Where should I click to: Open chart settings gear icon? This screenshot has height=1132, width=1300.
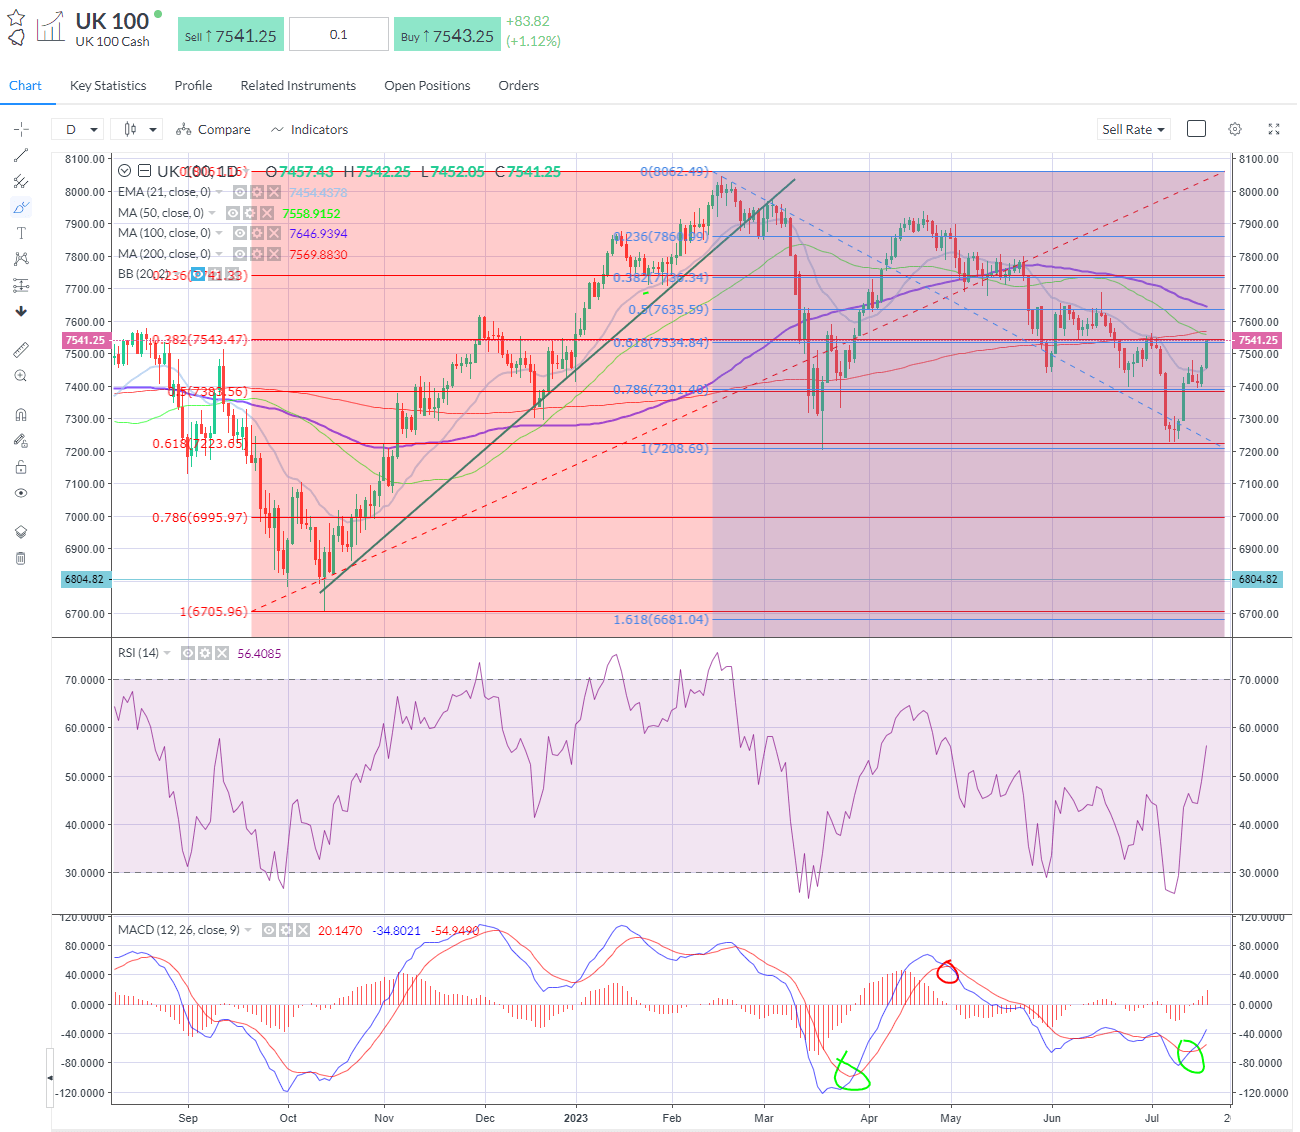click(1235, 129)
